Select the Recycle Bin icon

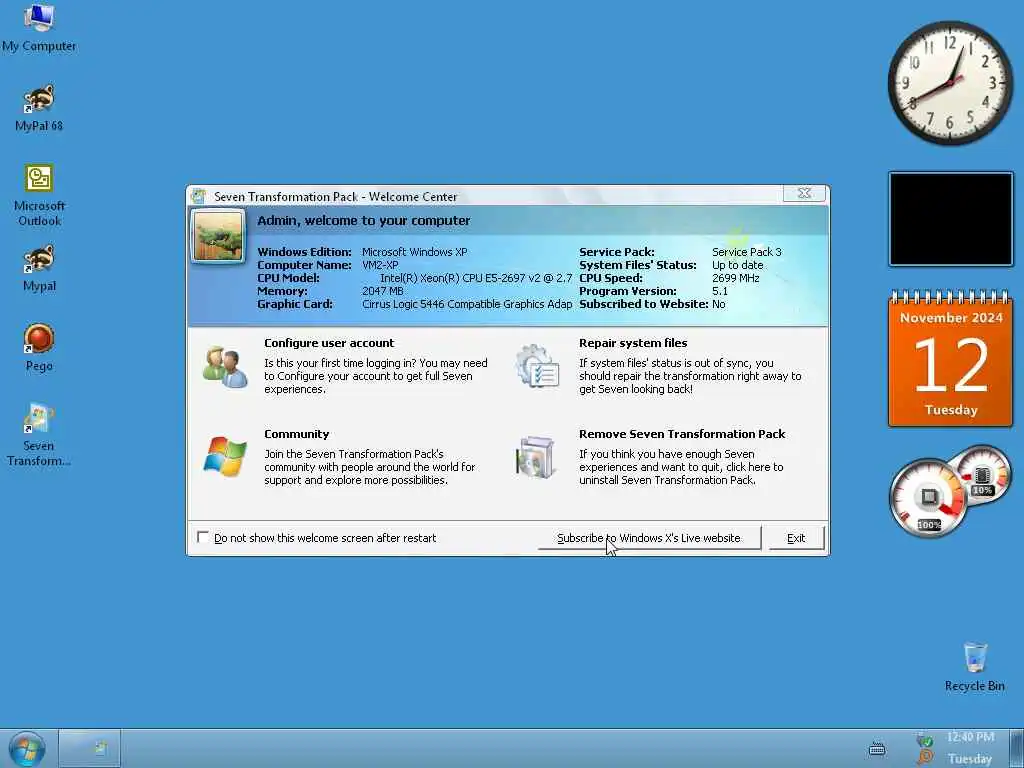point(974,667)
